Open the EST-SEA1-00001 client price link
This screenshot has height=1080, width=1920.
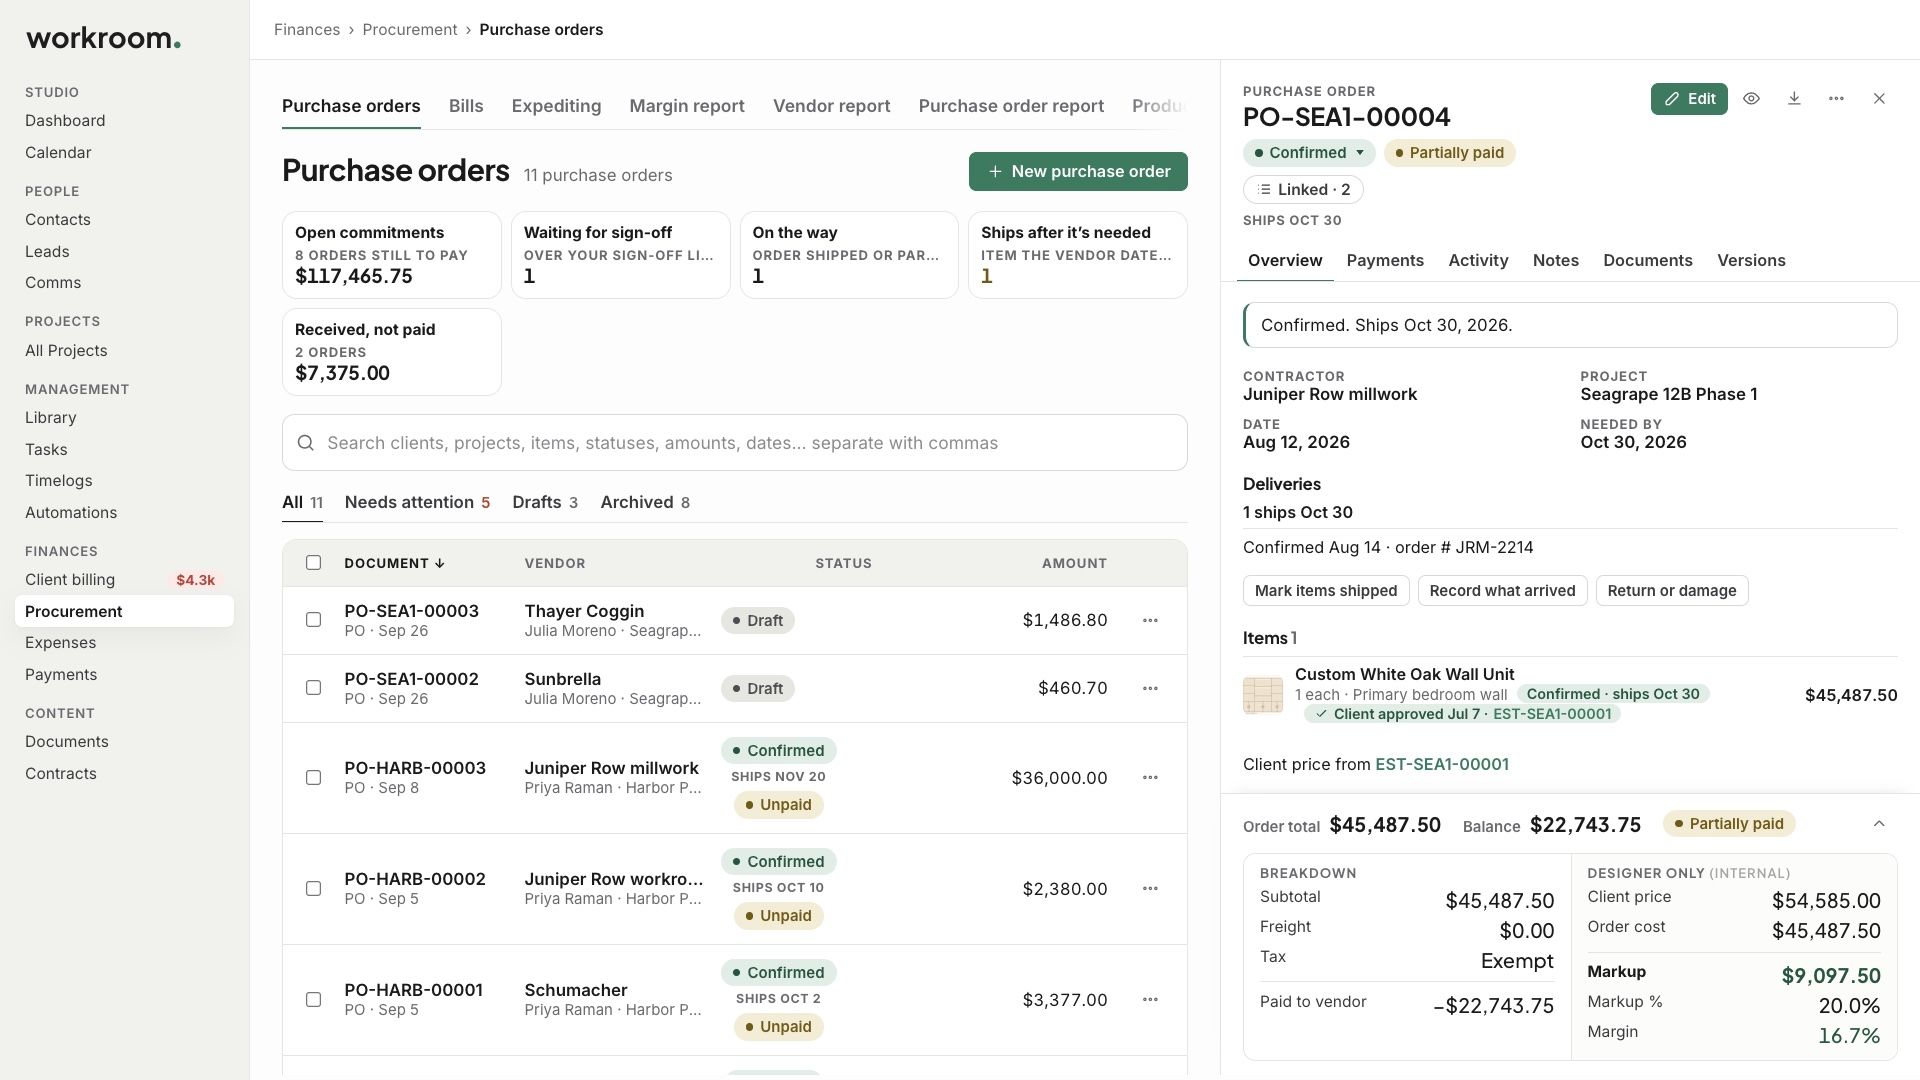coord(1442,764)
